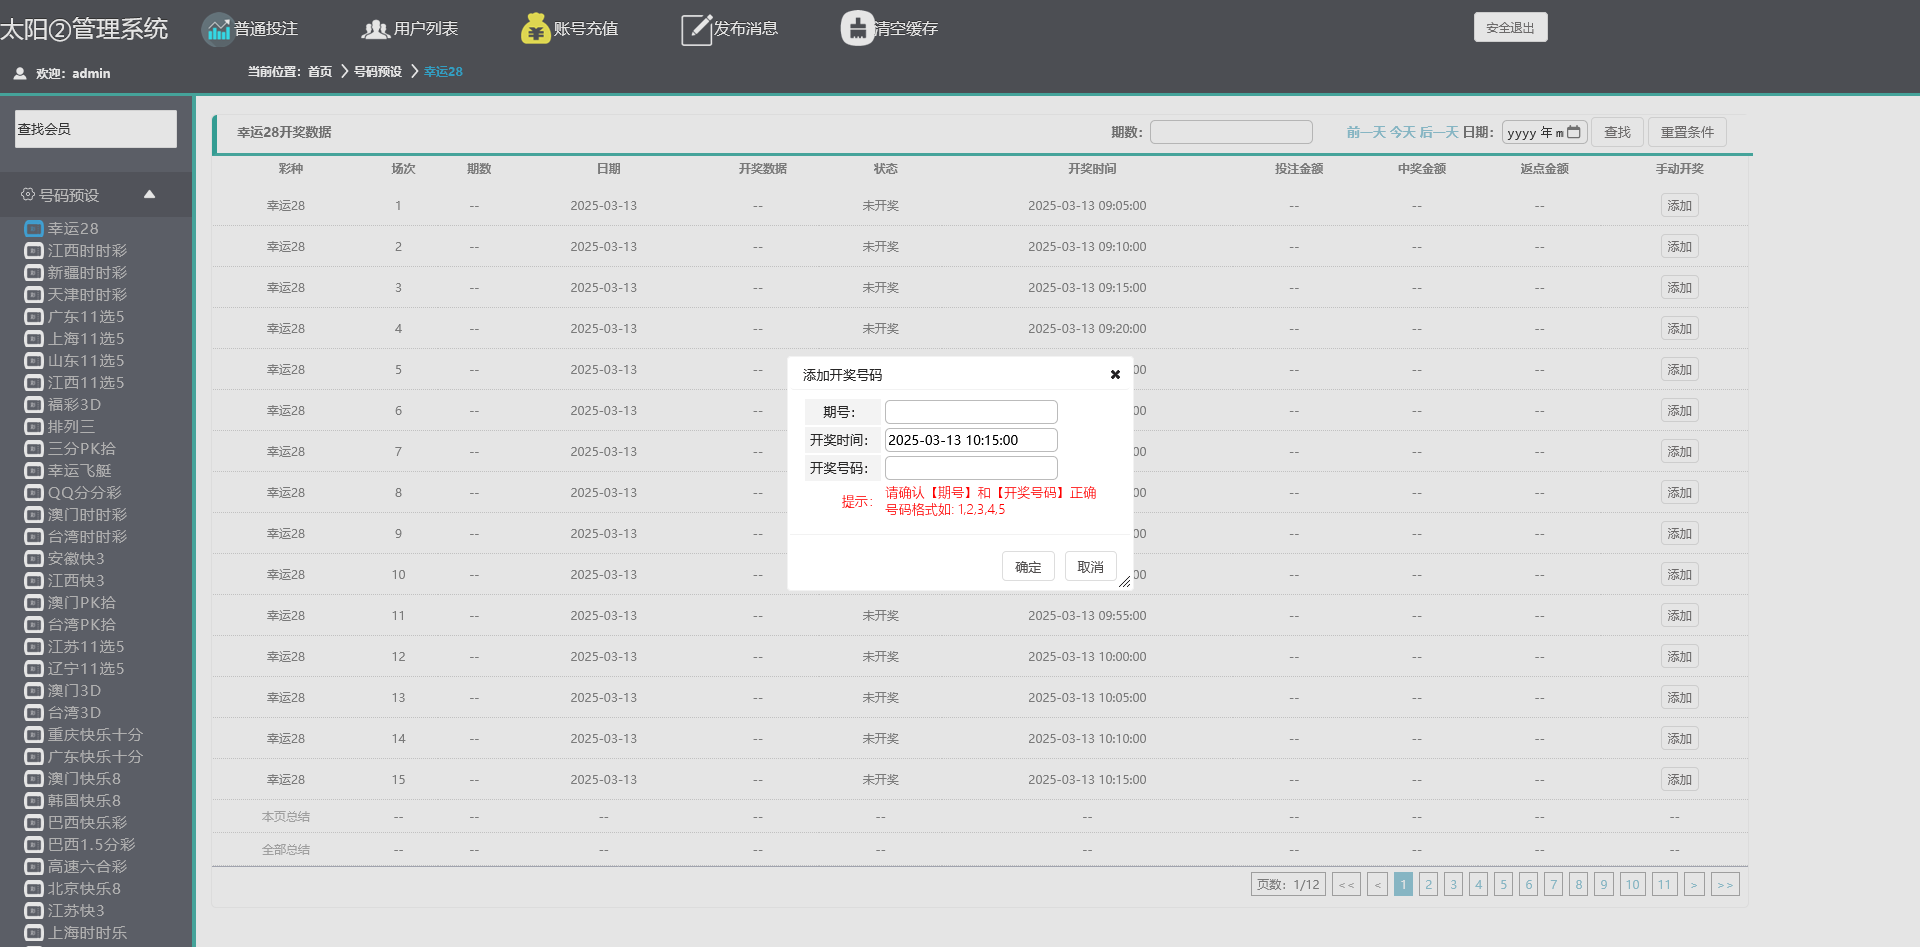Open 广东11选5 in the sidebar

point(86,316)
